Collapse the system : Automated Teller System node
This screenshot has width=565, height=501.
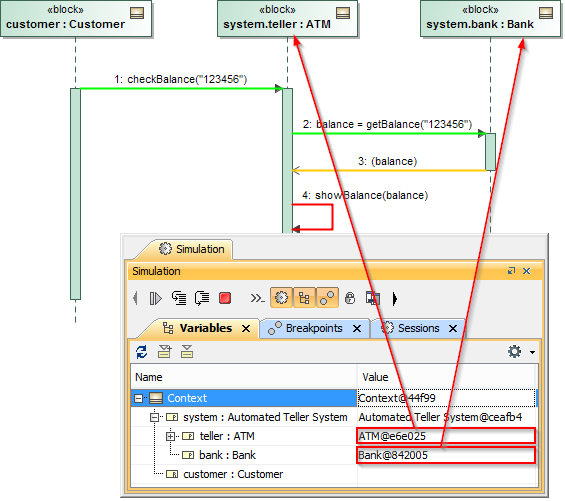tap(154, 417)
